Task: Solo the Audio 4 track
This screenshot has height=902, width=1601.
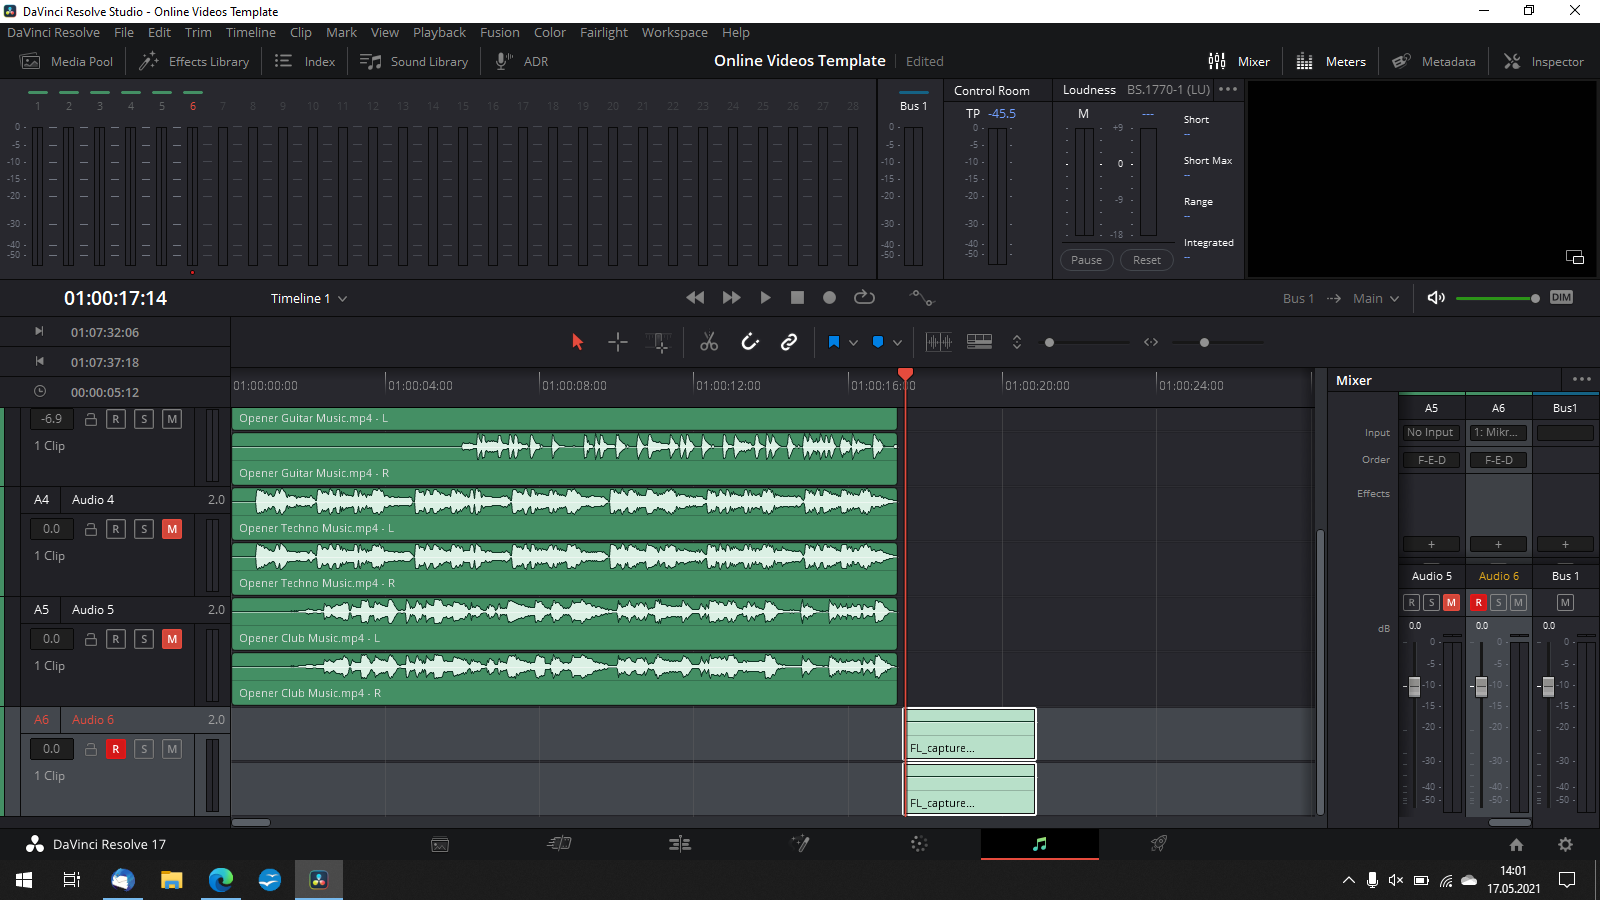Action: pyautogui.click(x=144, y=529)
